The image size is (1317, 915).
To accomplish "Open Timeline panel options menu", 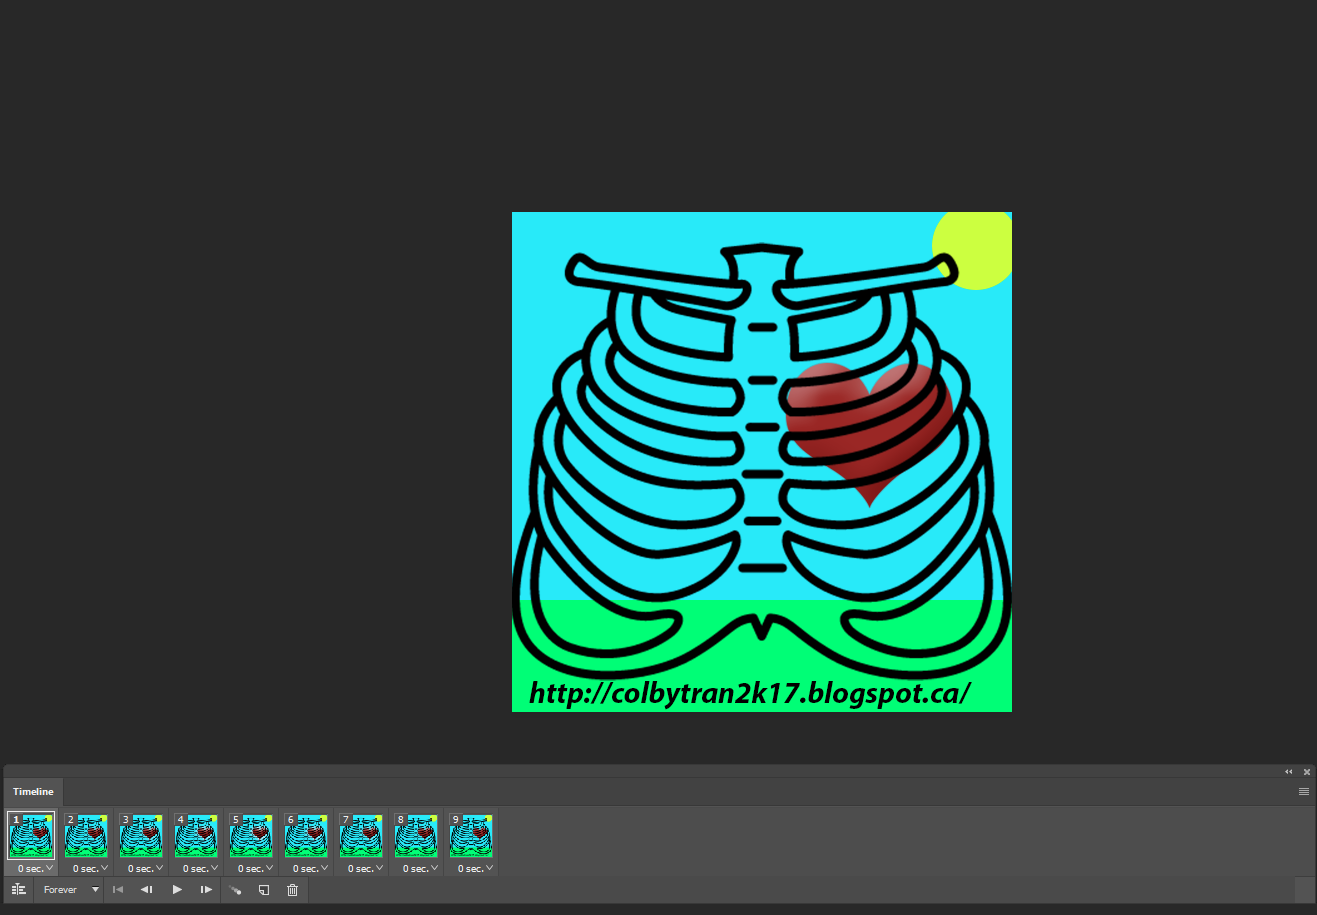I will [1304, 791].
